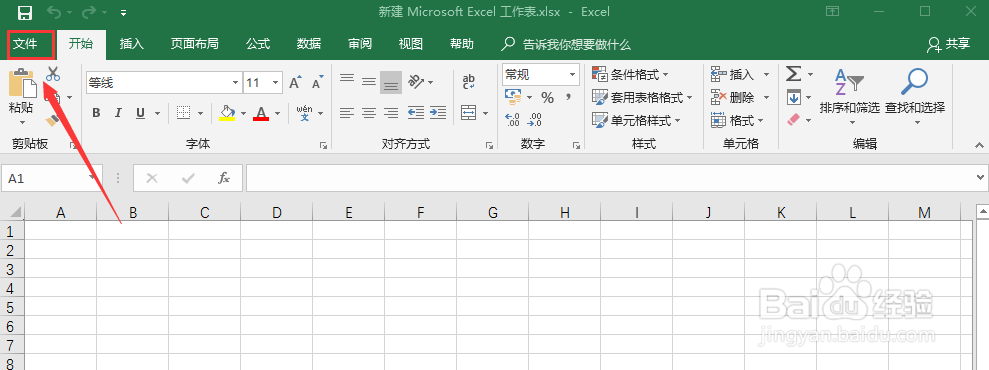Open the 条件格式 menu
989x370 pixels.
tap(631, 75)
